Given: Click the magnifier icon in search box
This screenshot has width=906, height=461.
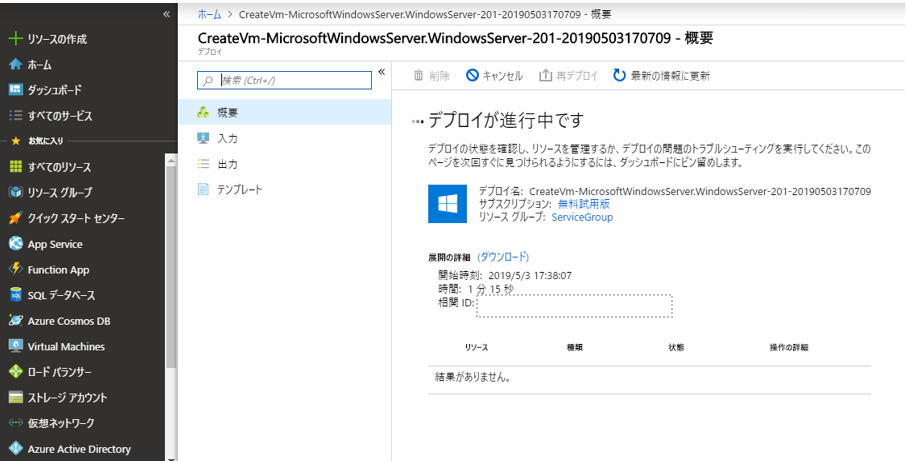Looking at the screenshot, I should tap(208, 80).
